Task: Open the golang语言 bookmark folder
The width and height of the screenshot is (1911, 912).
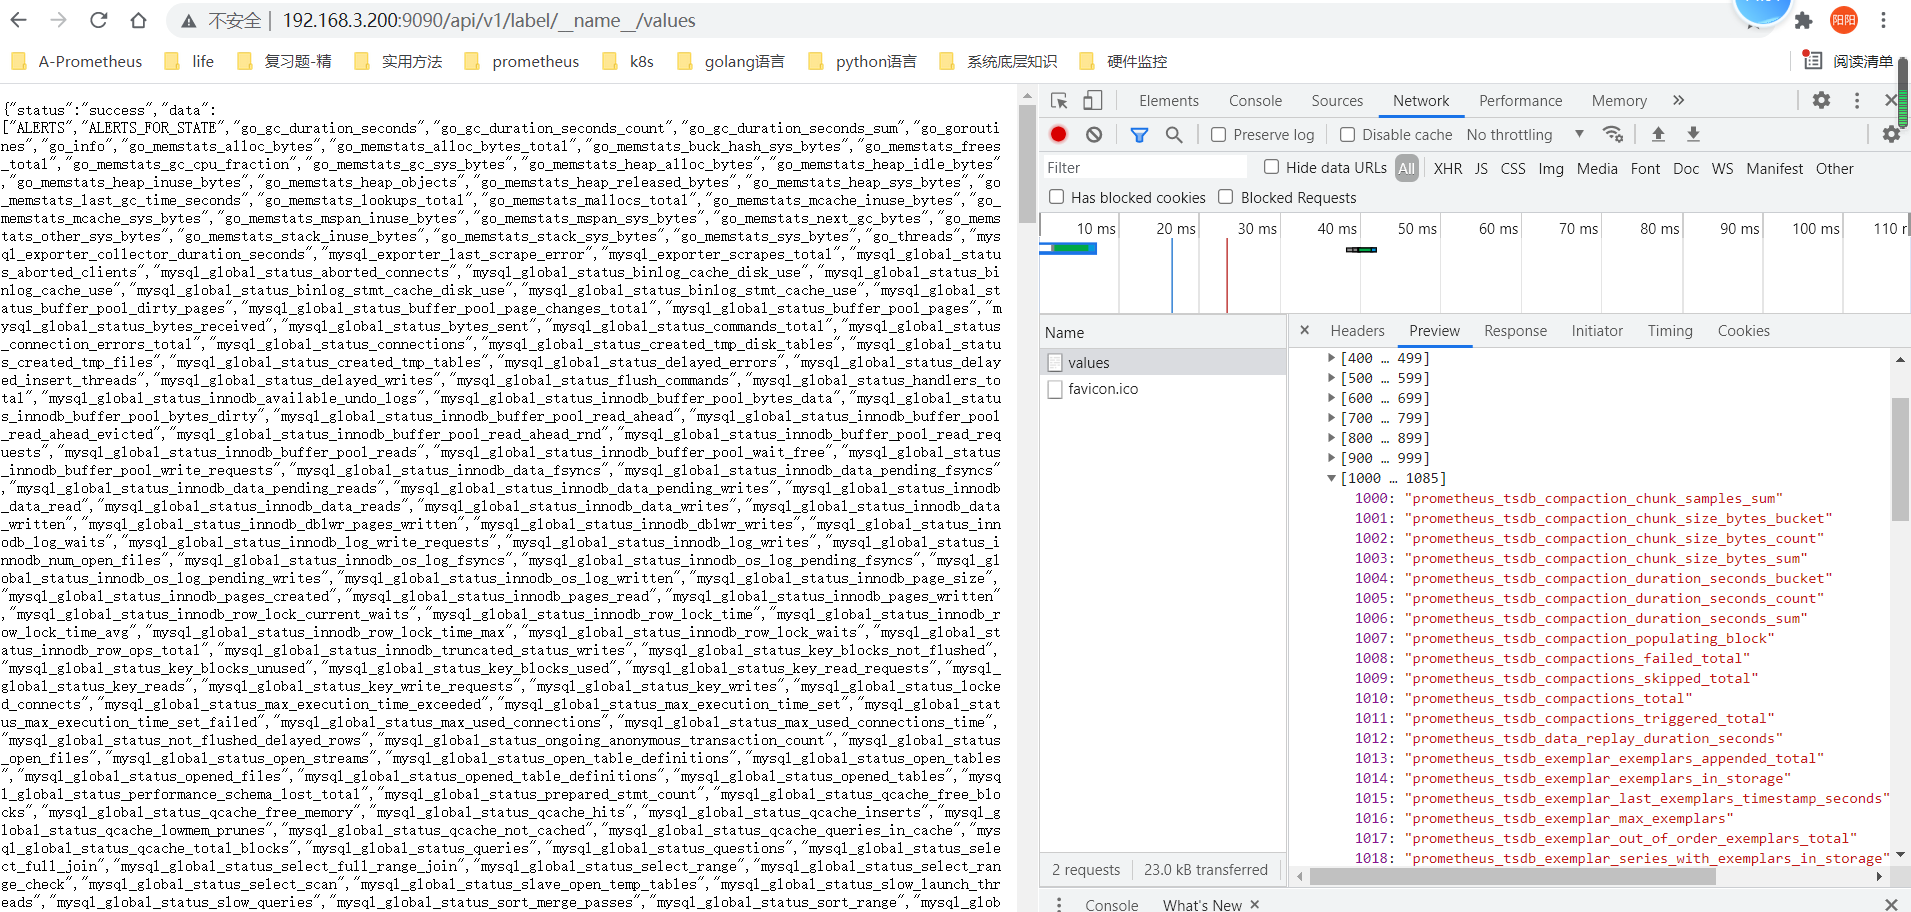Action: click(730, 61)
